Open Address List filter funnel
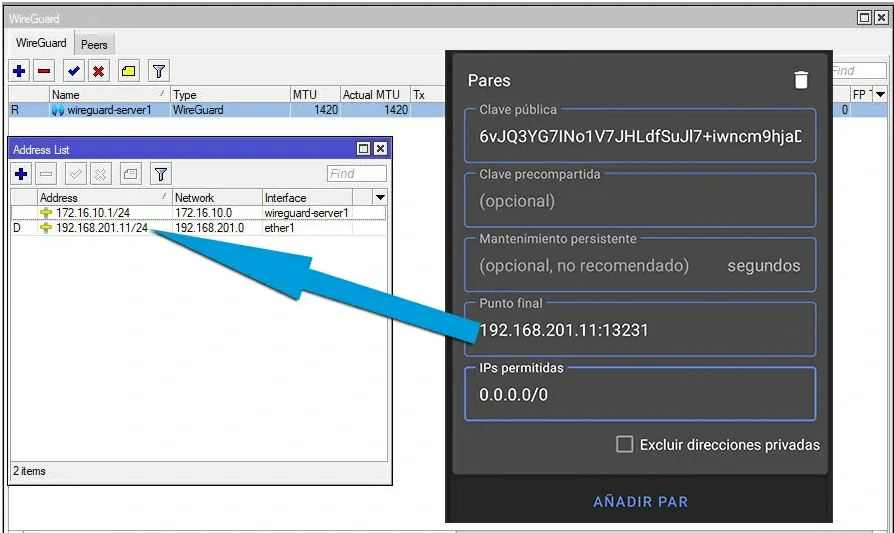 [161, 174]
